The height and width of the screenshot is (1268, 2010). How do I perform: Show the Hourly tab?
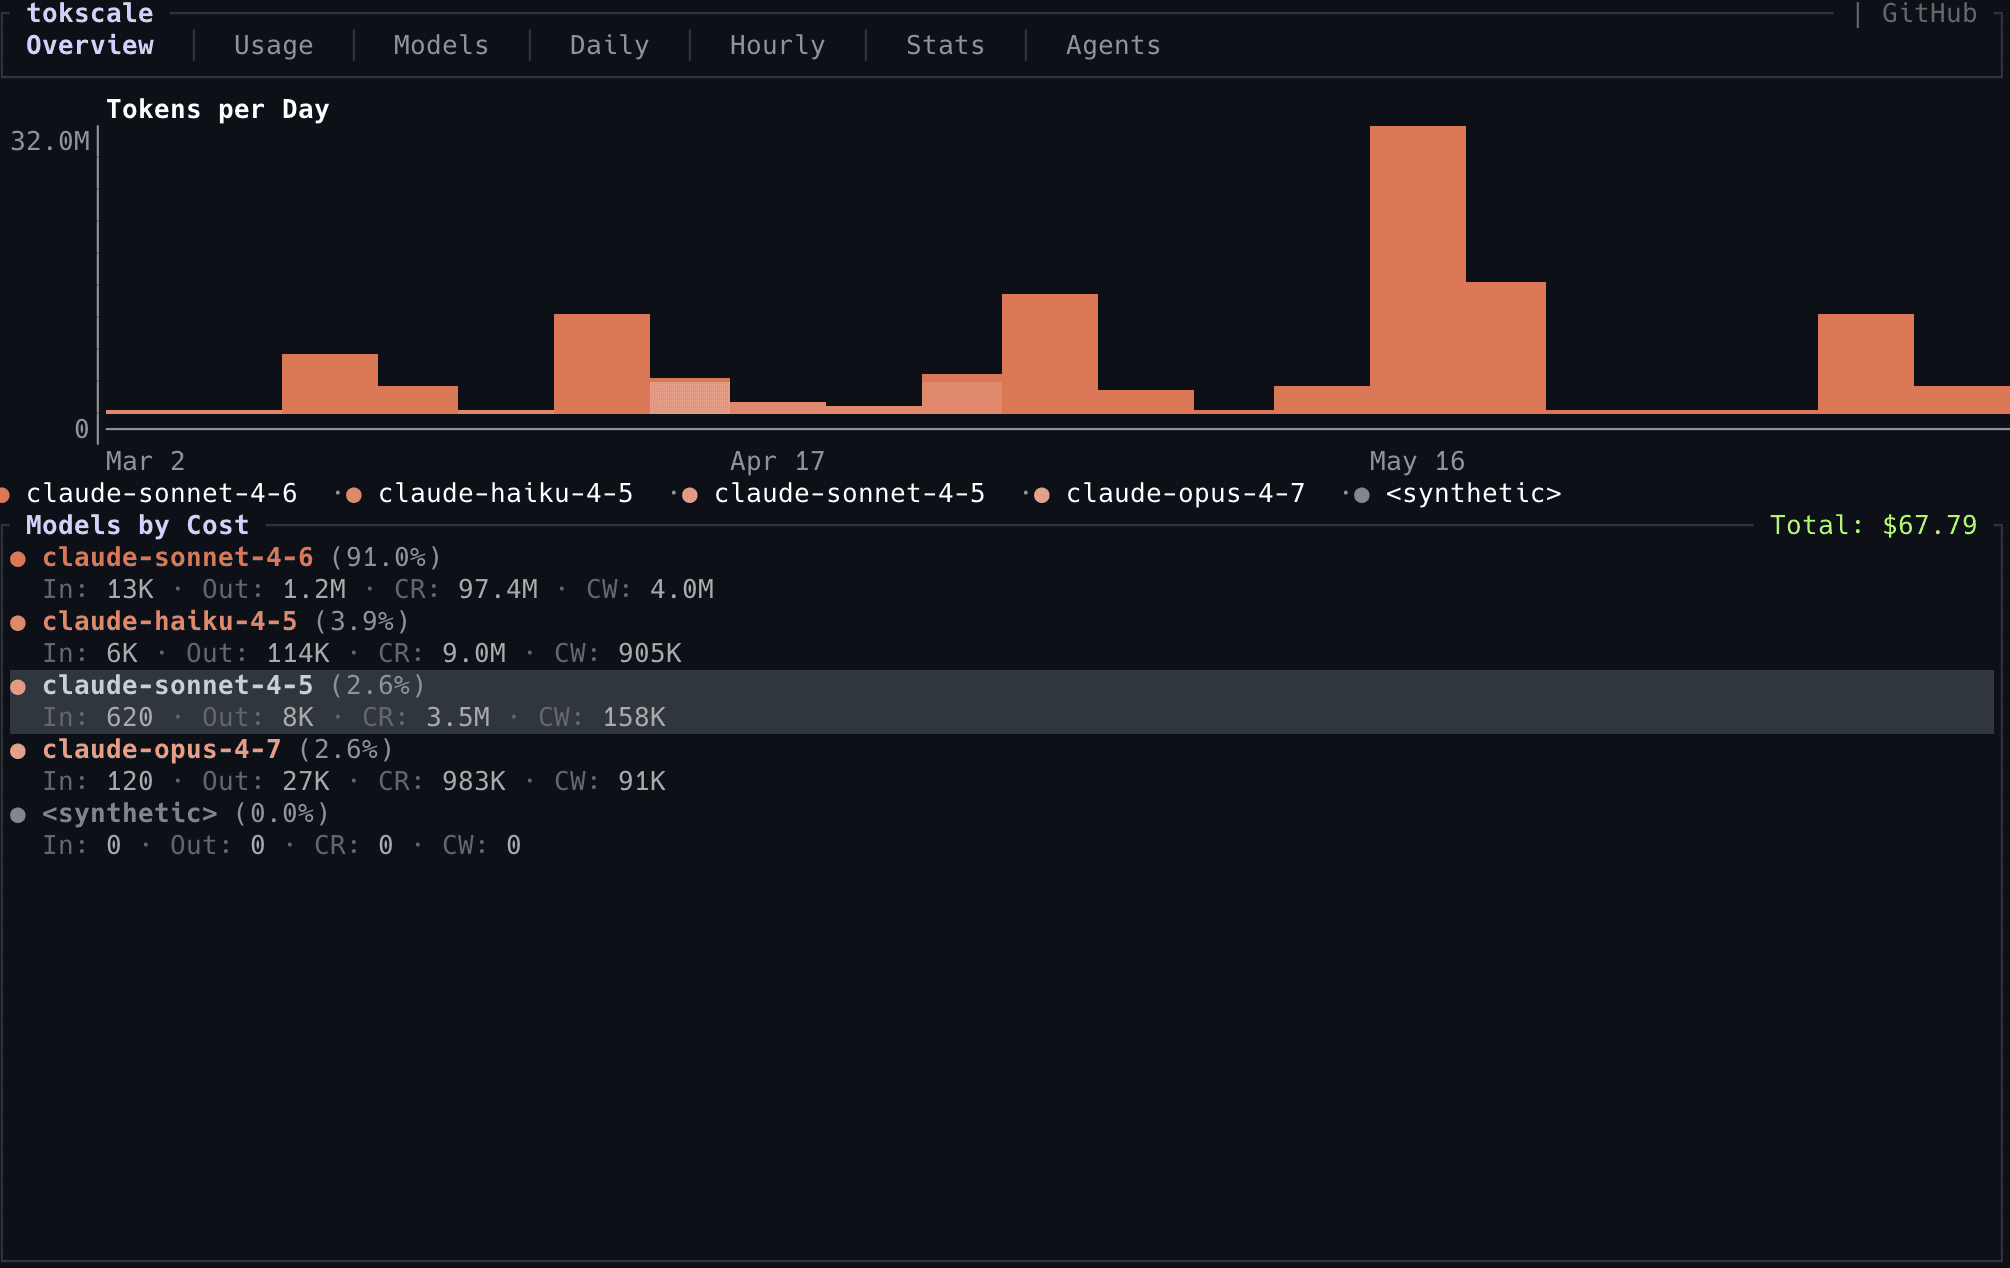tap(777, 45)
